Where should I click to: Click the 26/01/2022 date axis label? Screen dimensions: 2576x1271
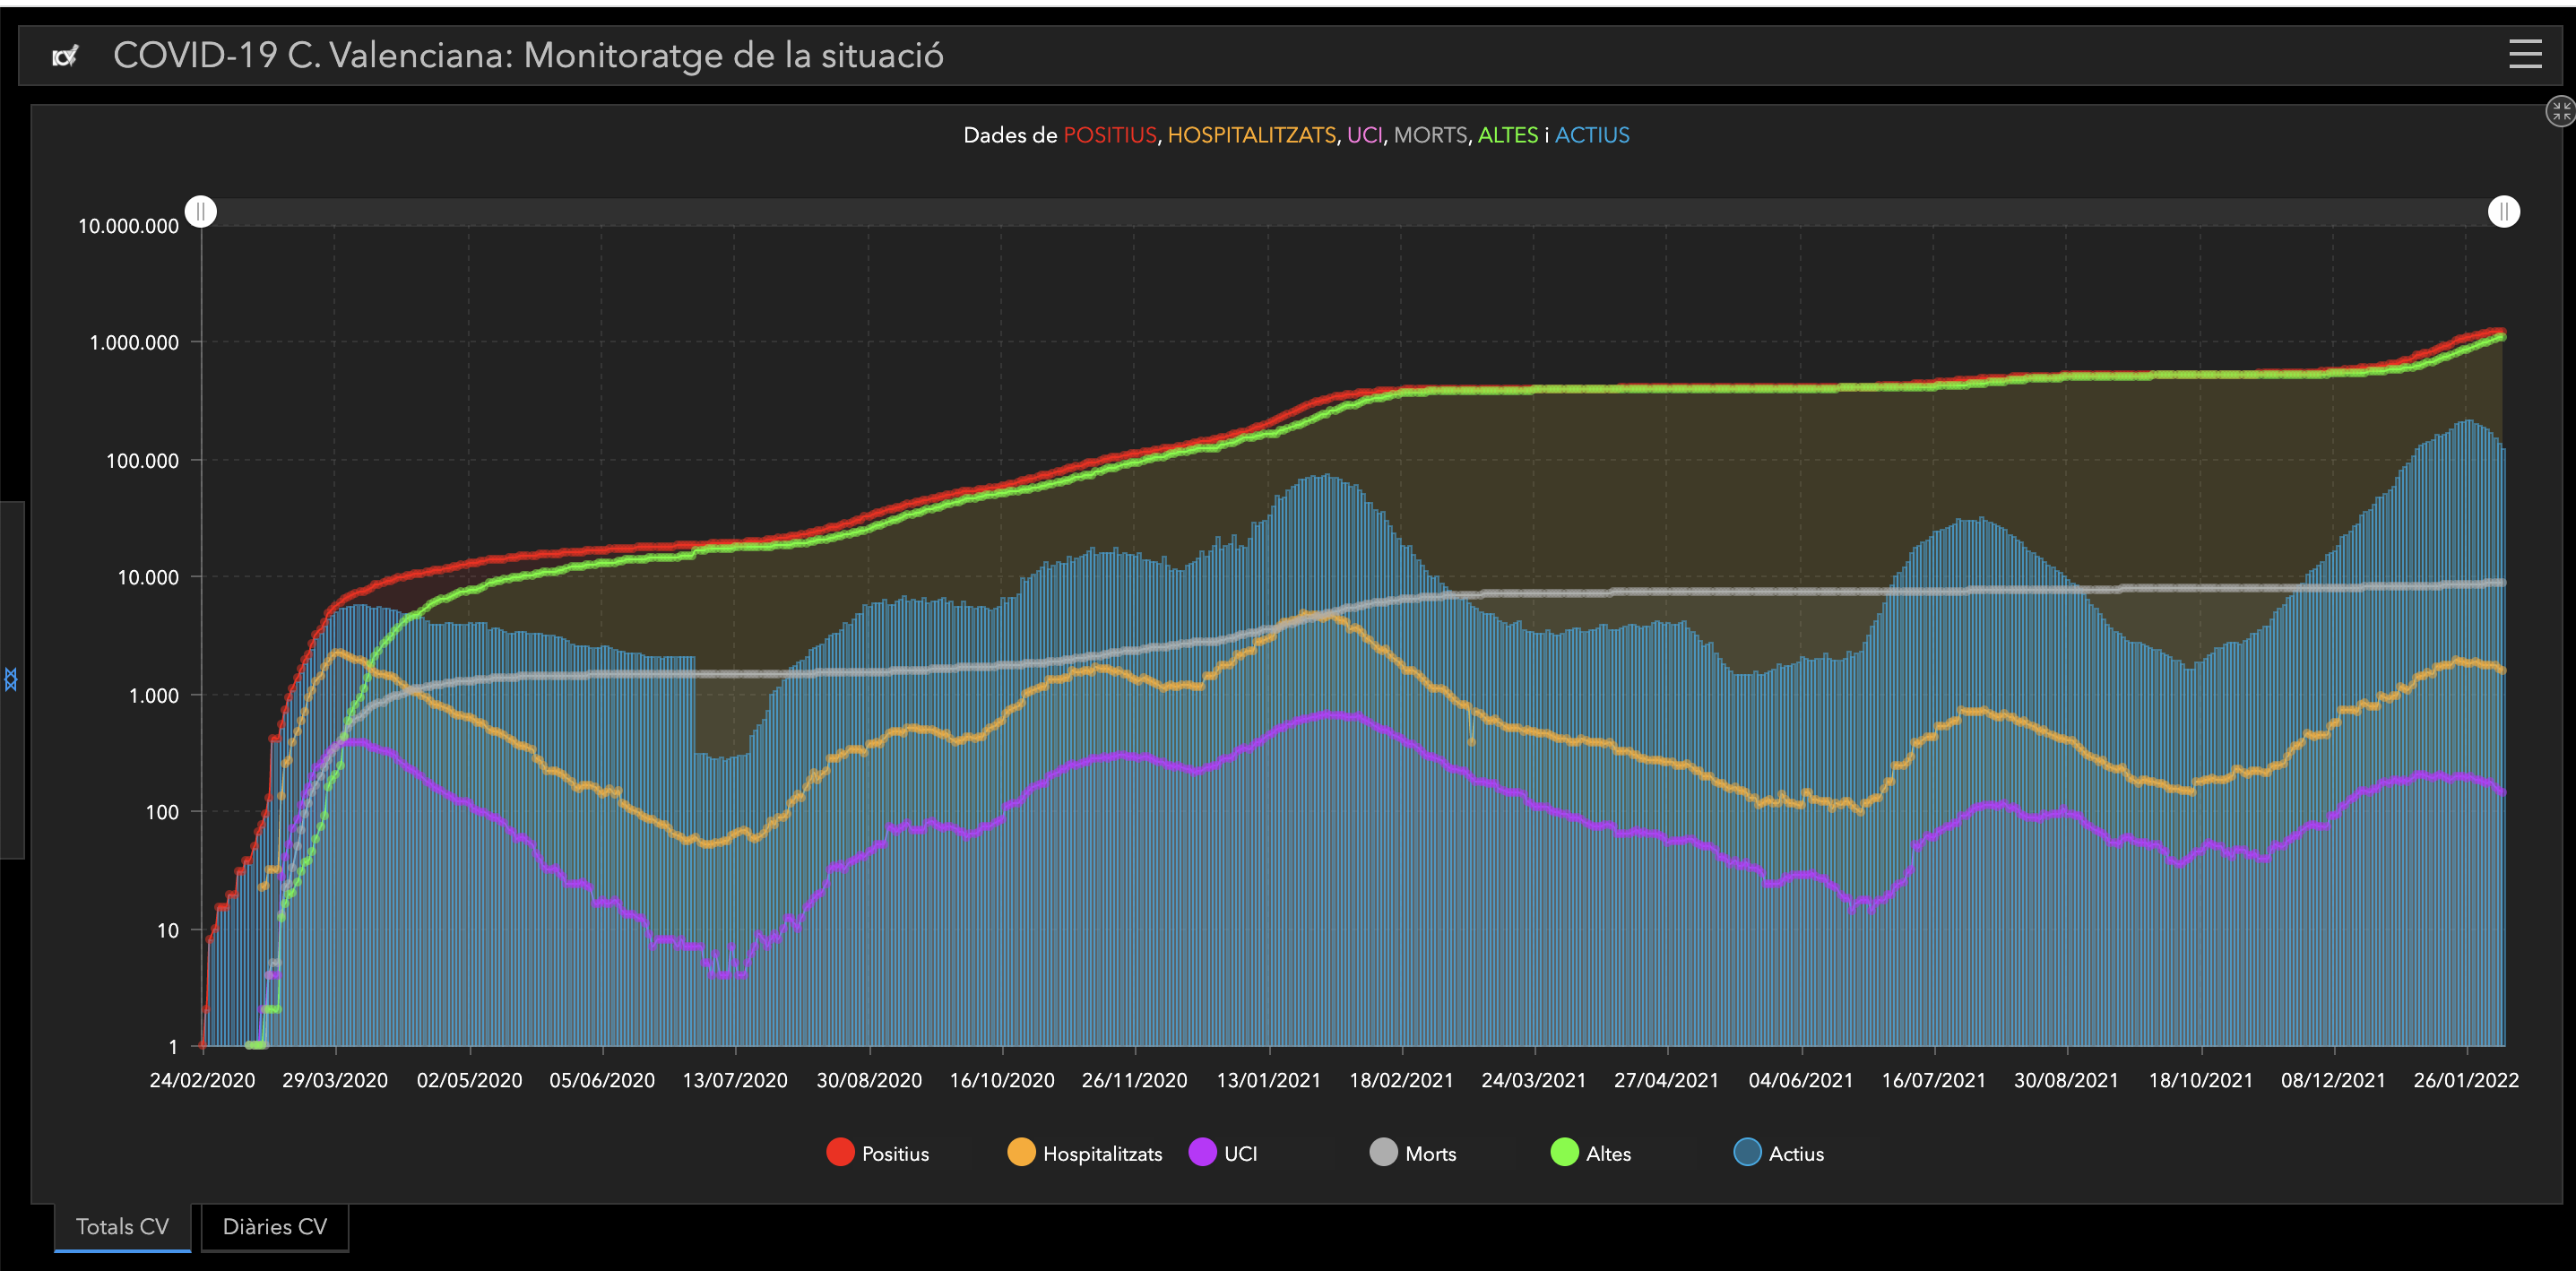coord(2465,1081)
